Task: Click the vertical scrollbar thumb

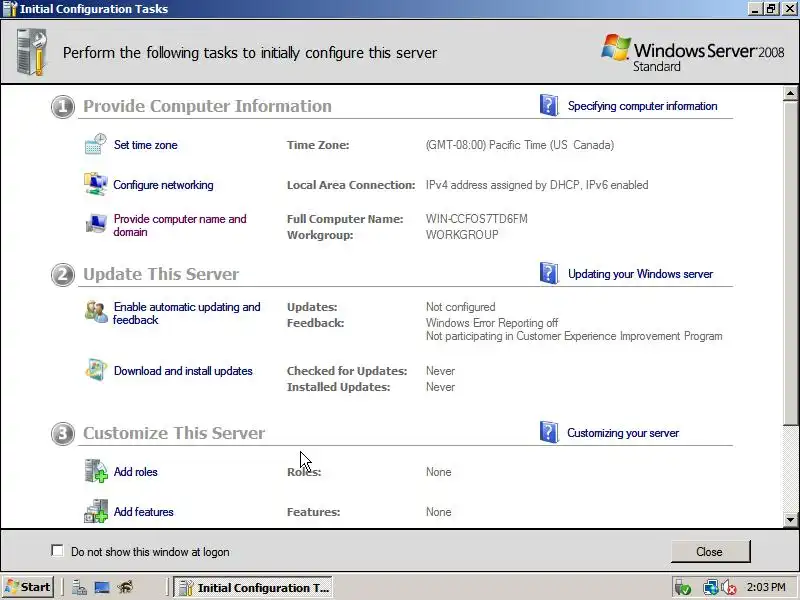Action: pos(790,262)
